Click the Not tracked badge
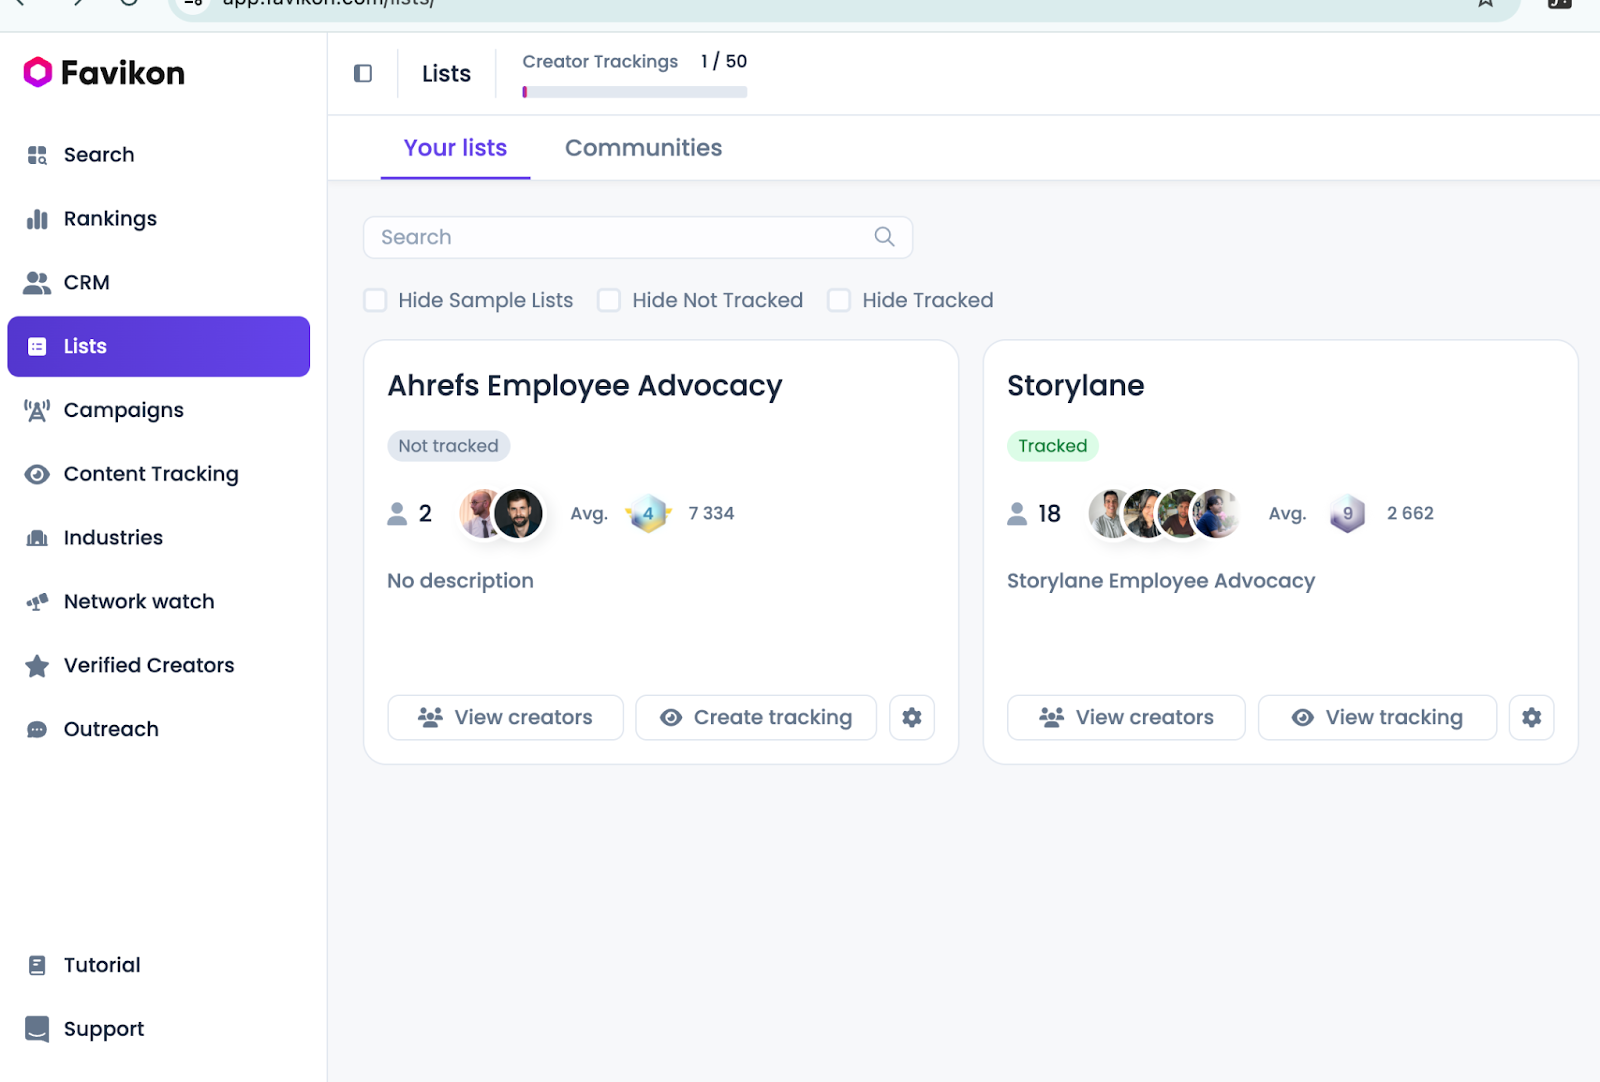 (448, 446)
